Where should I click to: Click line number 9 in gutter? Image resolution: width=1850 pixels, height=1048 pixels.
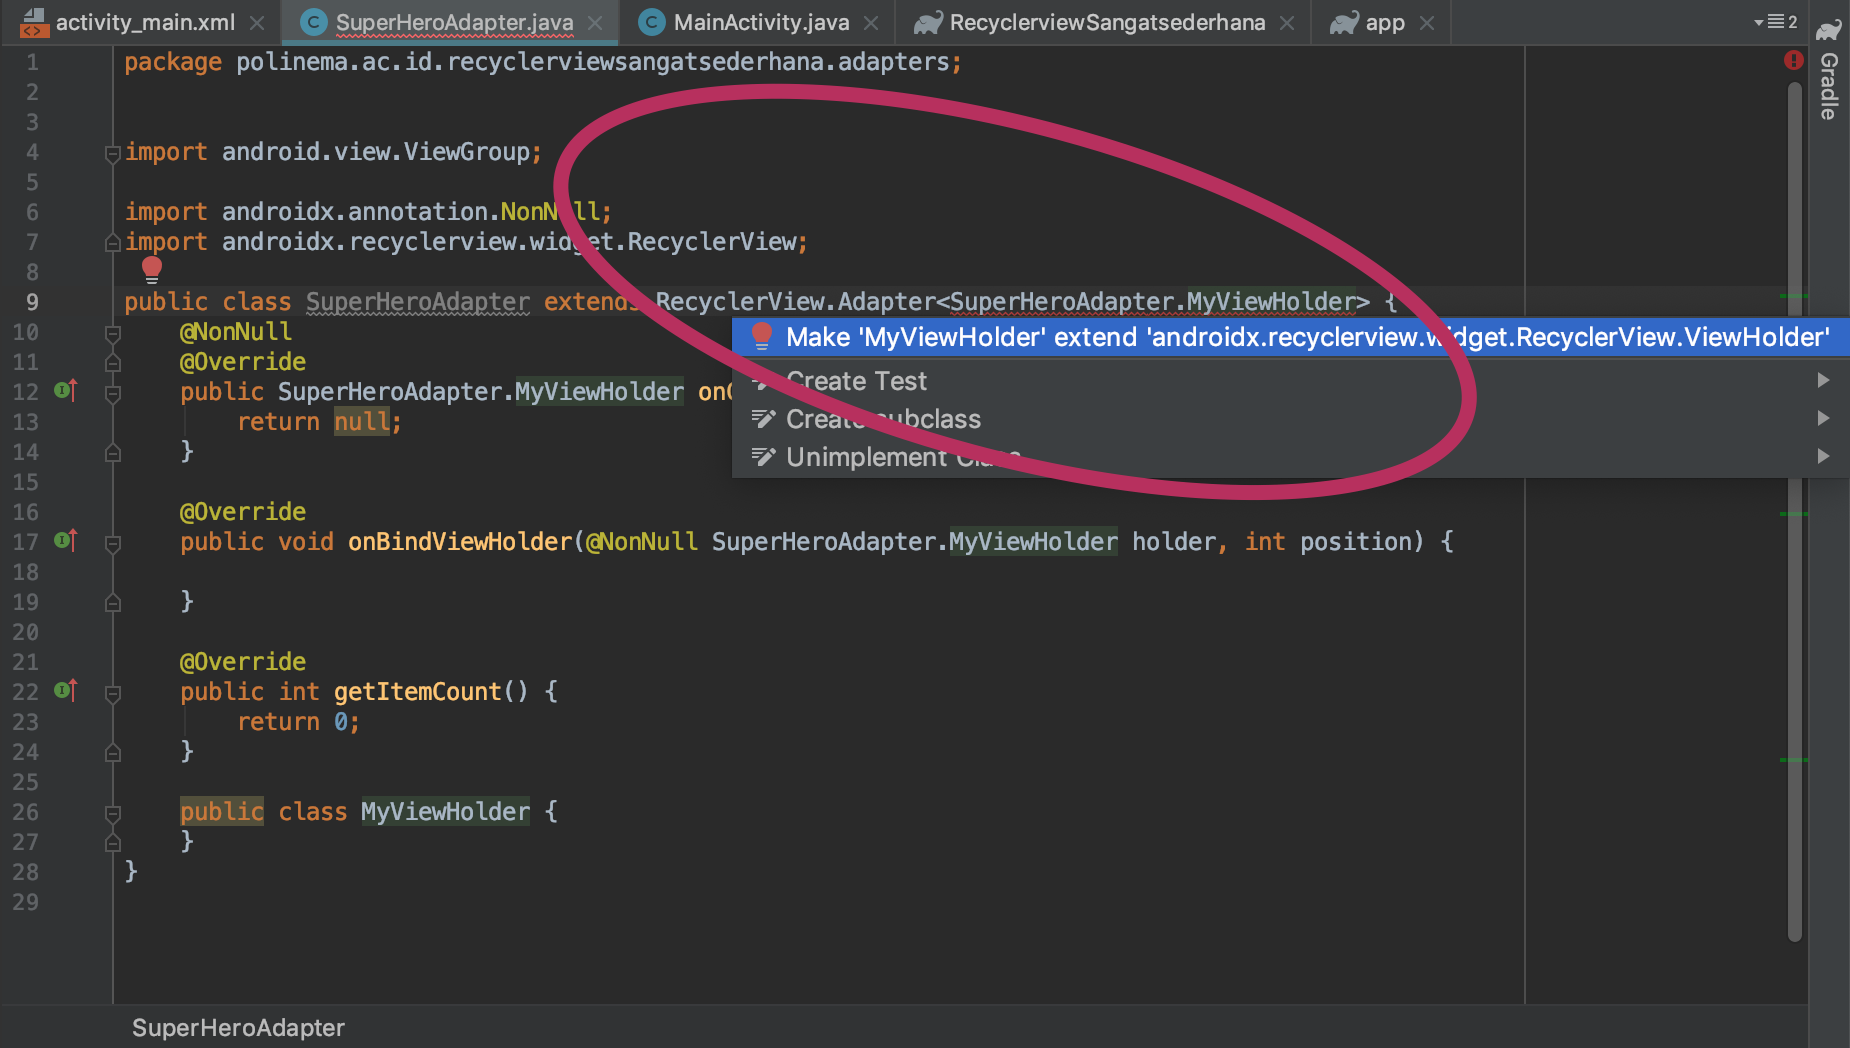point(32,302)
